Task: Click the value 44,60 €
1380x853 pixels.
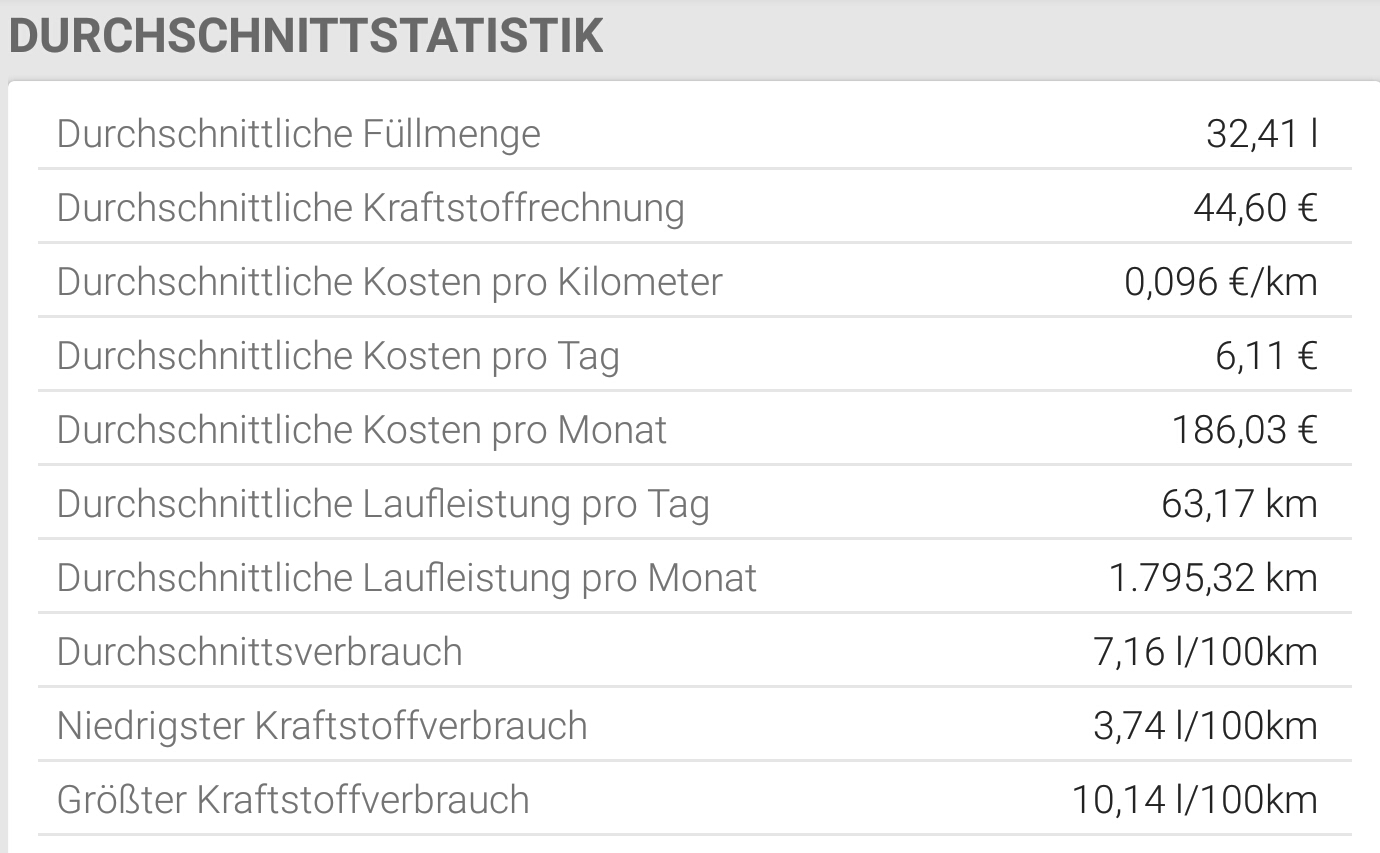Action: click(x=1258, y=207)
